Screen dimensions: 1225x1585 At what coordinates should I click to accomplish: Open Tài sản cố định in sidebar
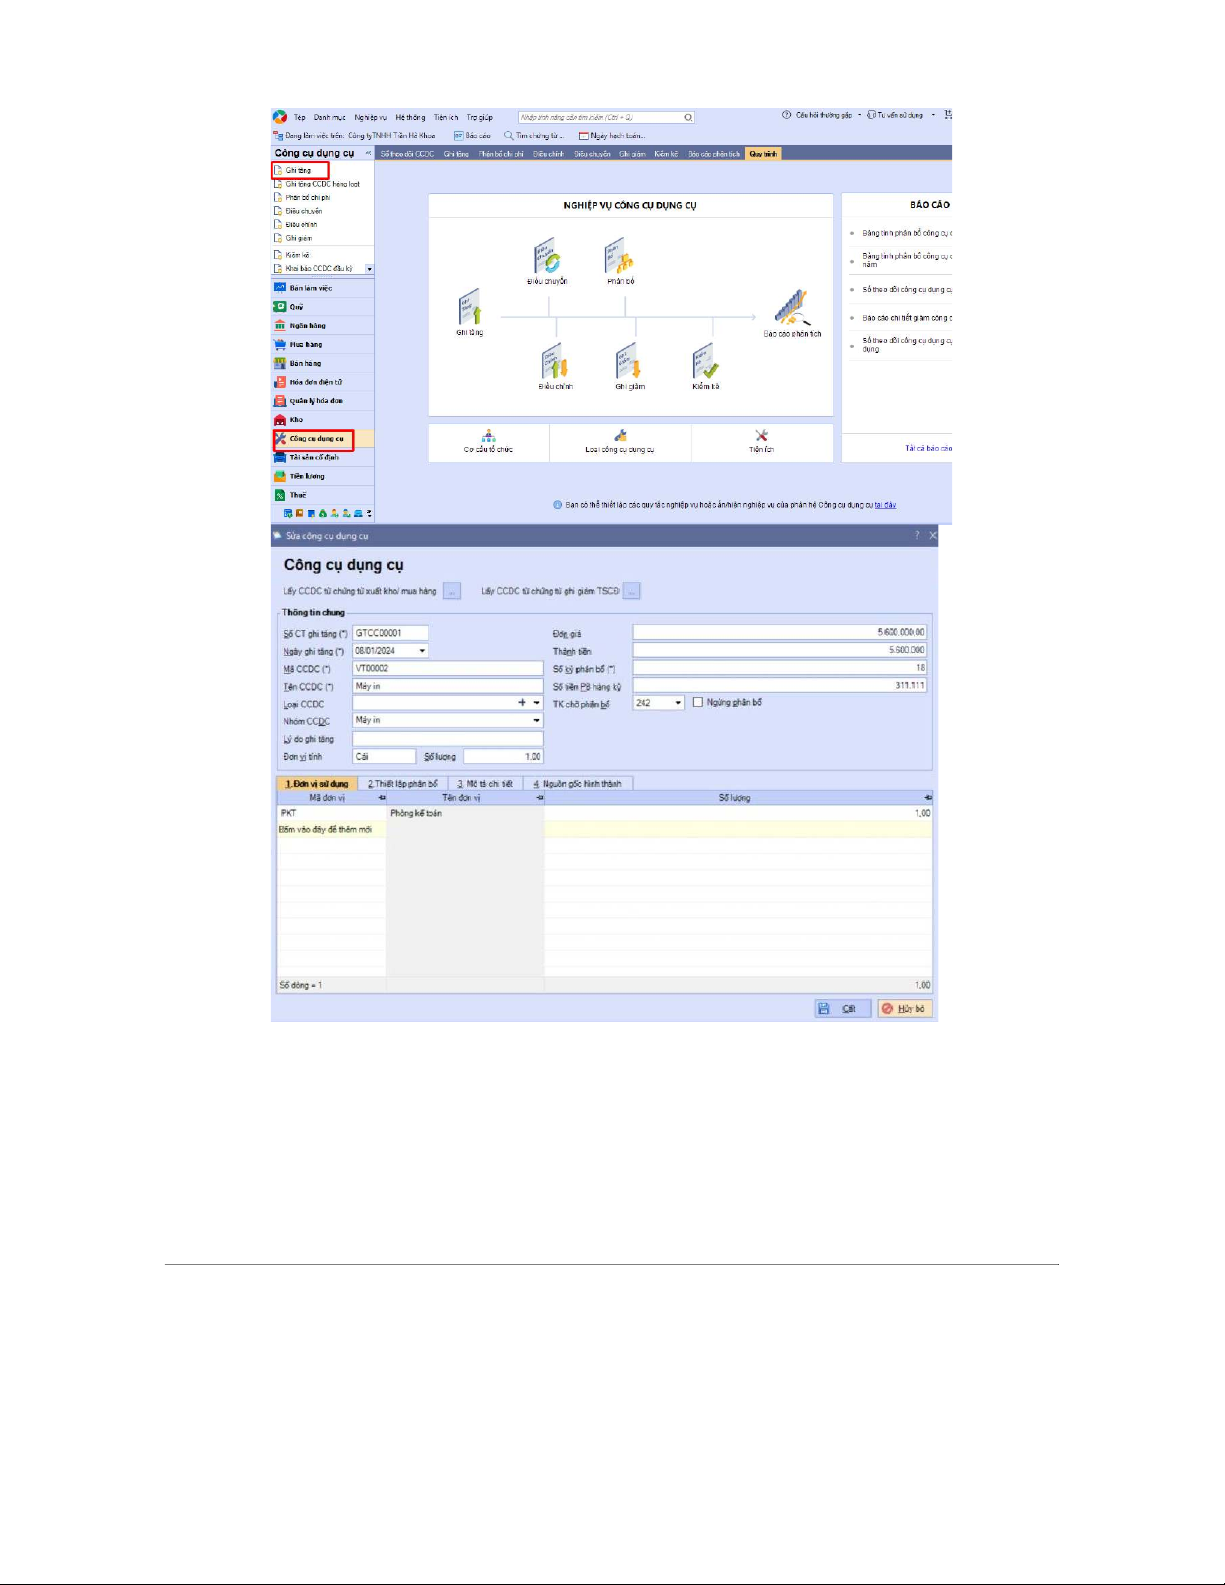(314, 457)
